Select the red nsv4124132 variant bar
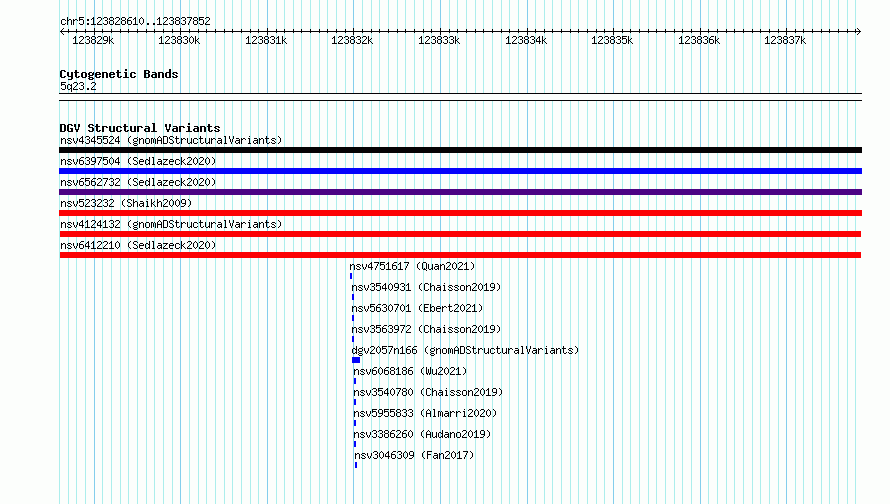The width and height of the screenshot is (890, 504). point(460,234)
